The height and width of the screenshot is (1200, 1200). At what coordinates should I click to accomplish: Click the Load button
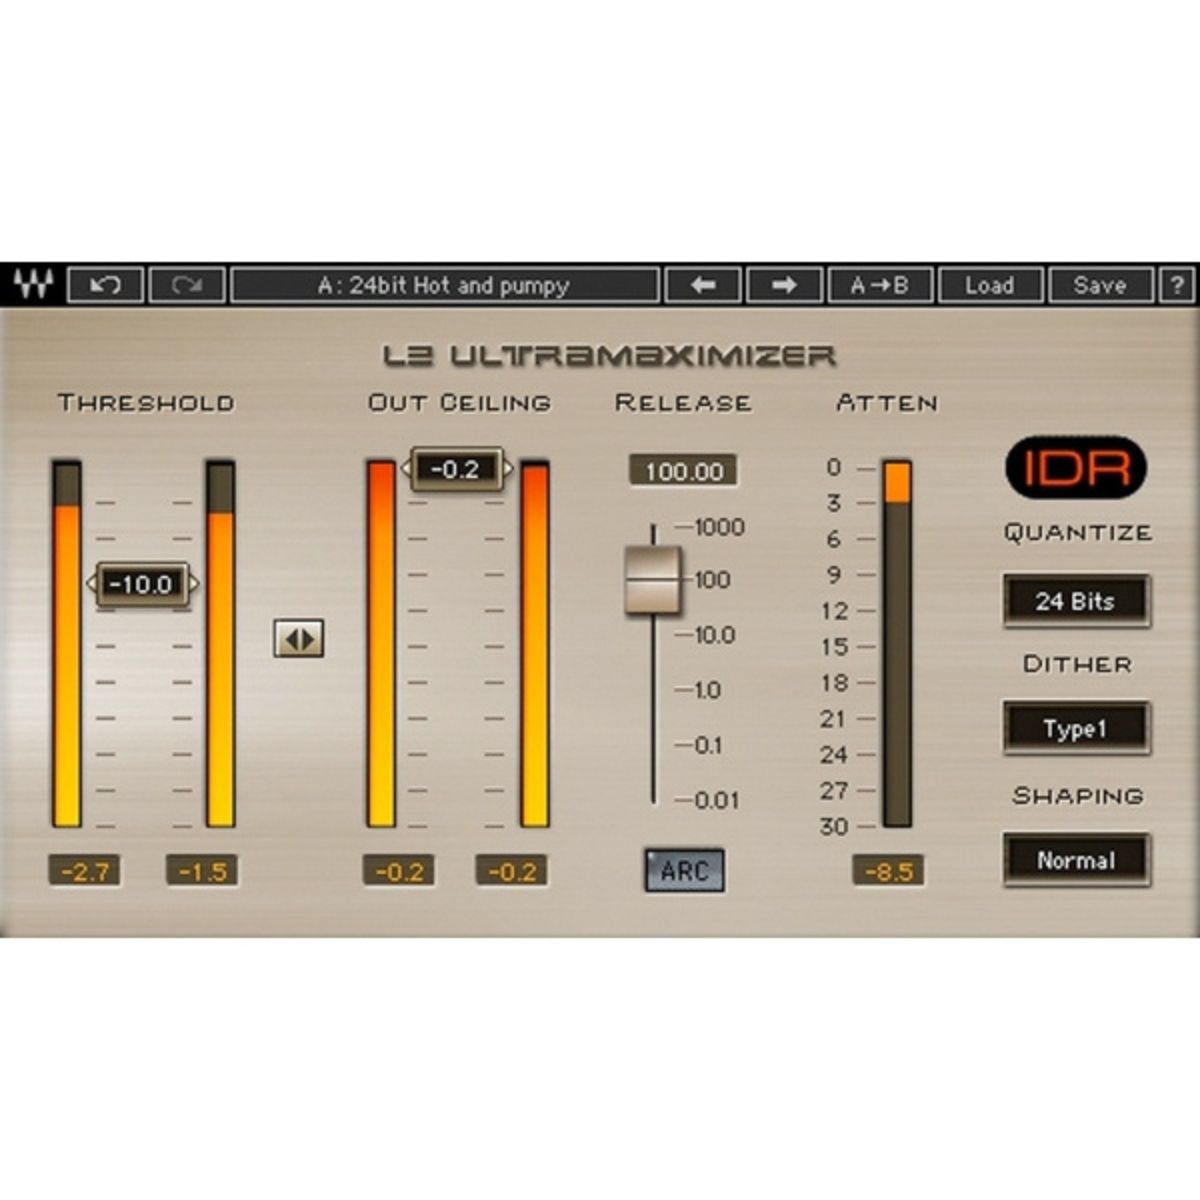click(x=991, y=285)
